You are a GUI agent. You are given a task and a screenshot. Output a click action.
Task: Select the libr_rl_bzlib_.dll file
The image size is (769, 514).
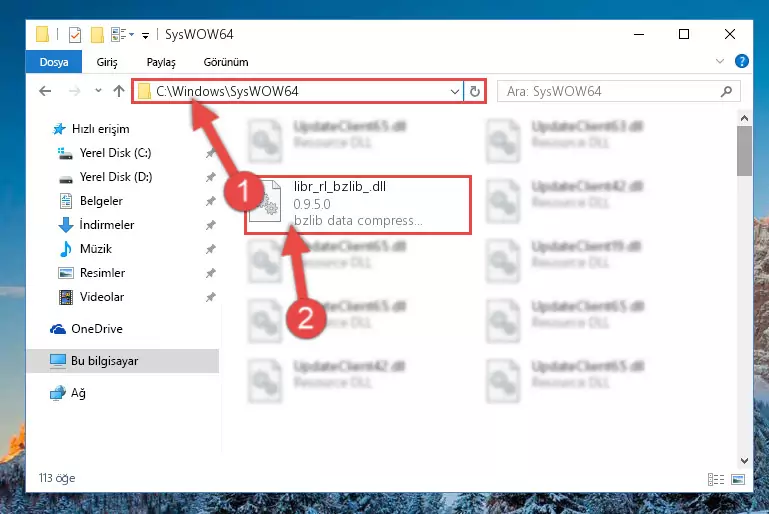coord(358,205)
